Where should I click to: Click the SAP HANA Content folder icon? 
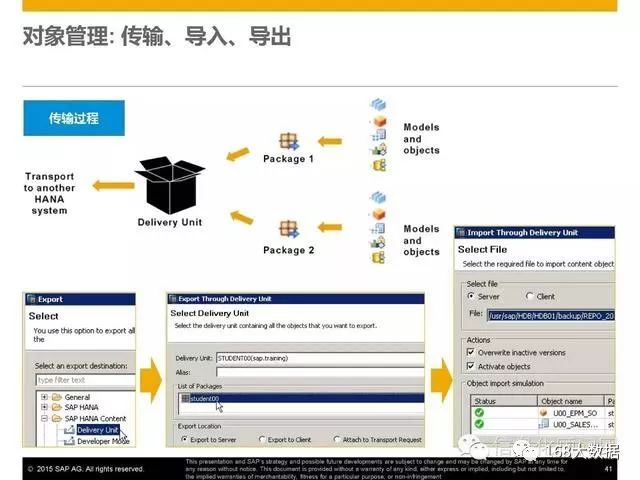[x=57, y=418]
